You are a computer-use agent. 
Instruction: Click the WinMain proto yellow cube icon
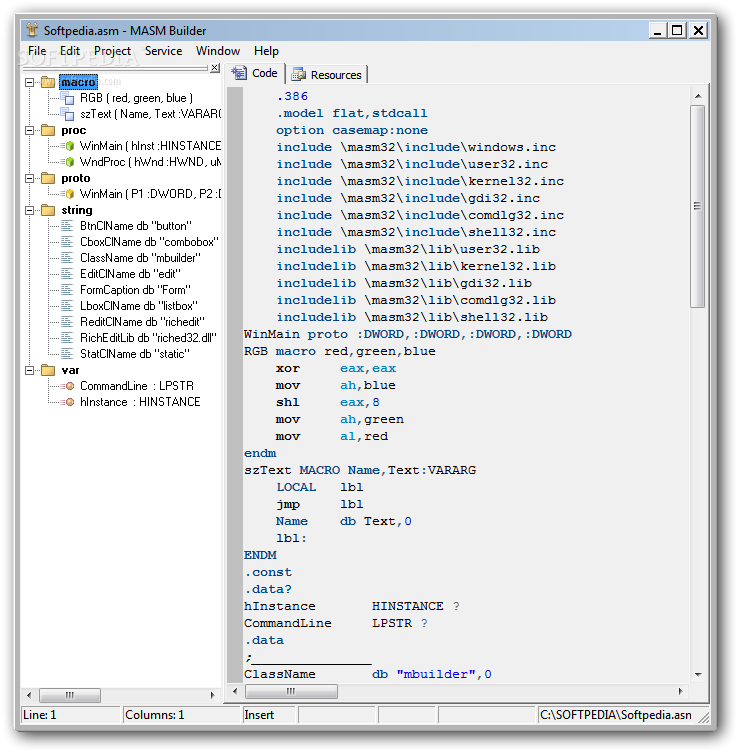pos(69,194)
